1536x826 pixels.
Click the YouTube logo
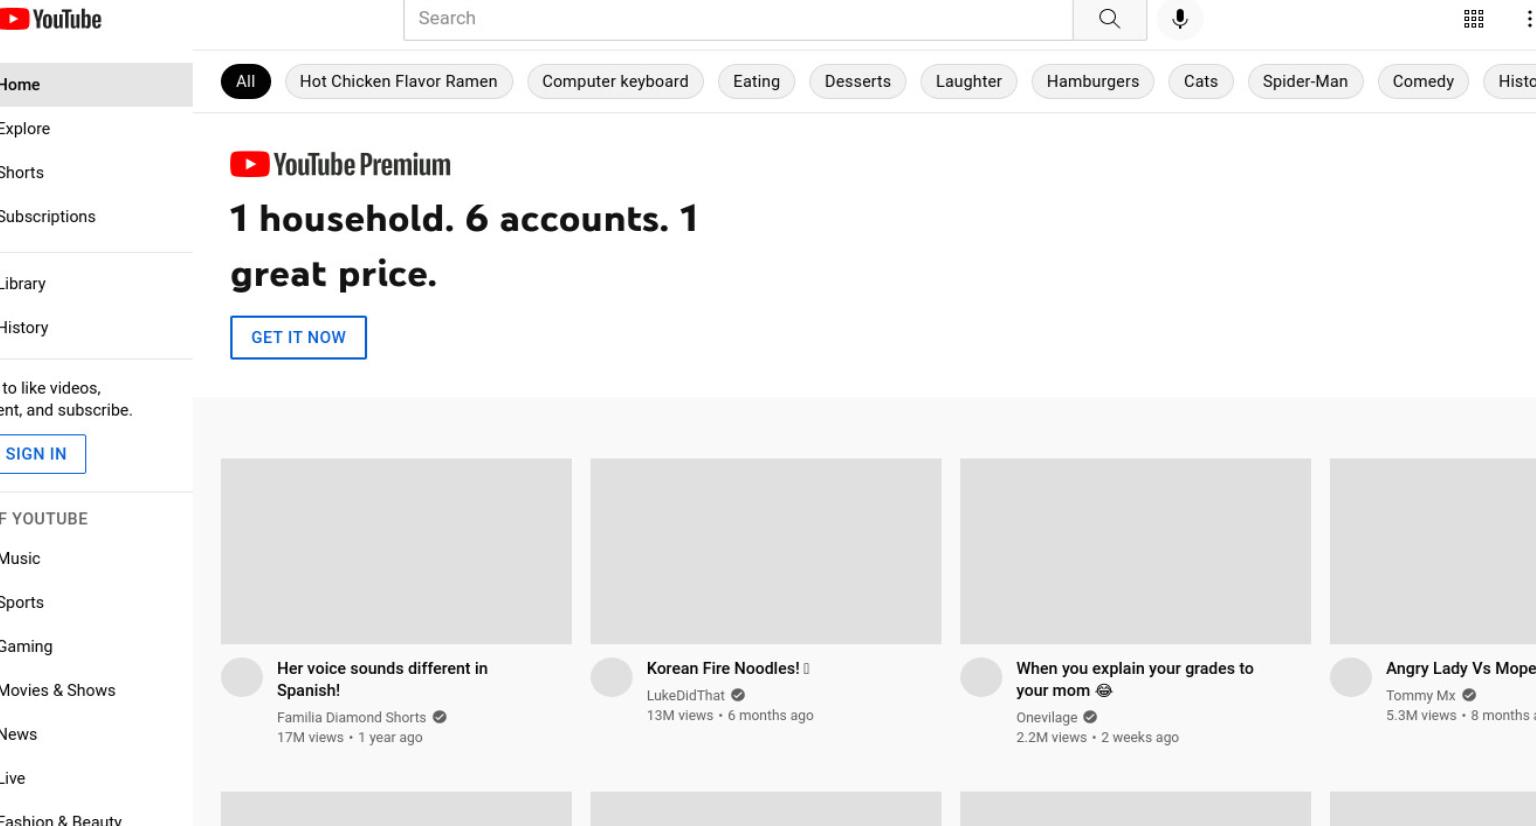50,19
